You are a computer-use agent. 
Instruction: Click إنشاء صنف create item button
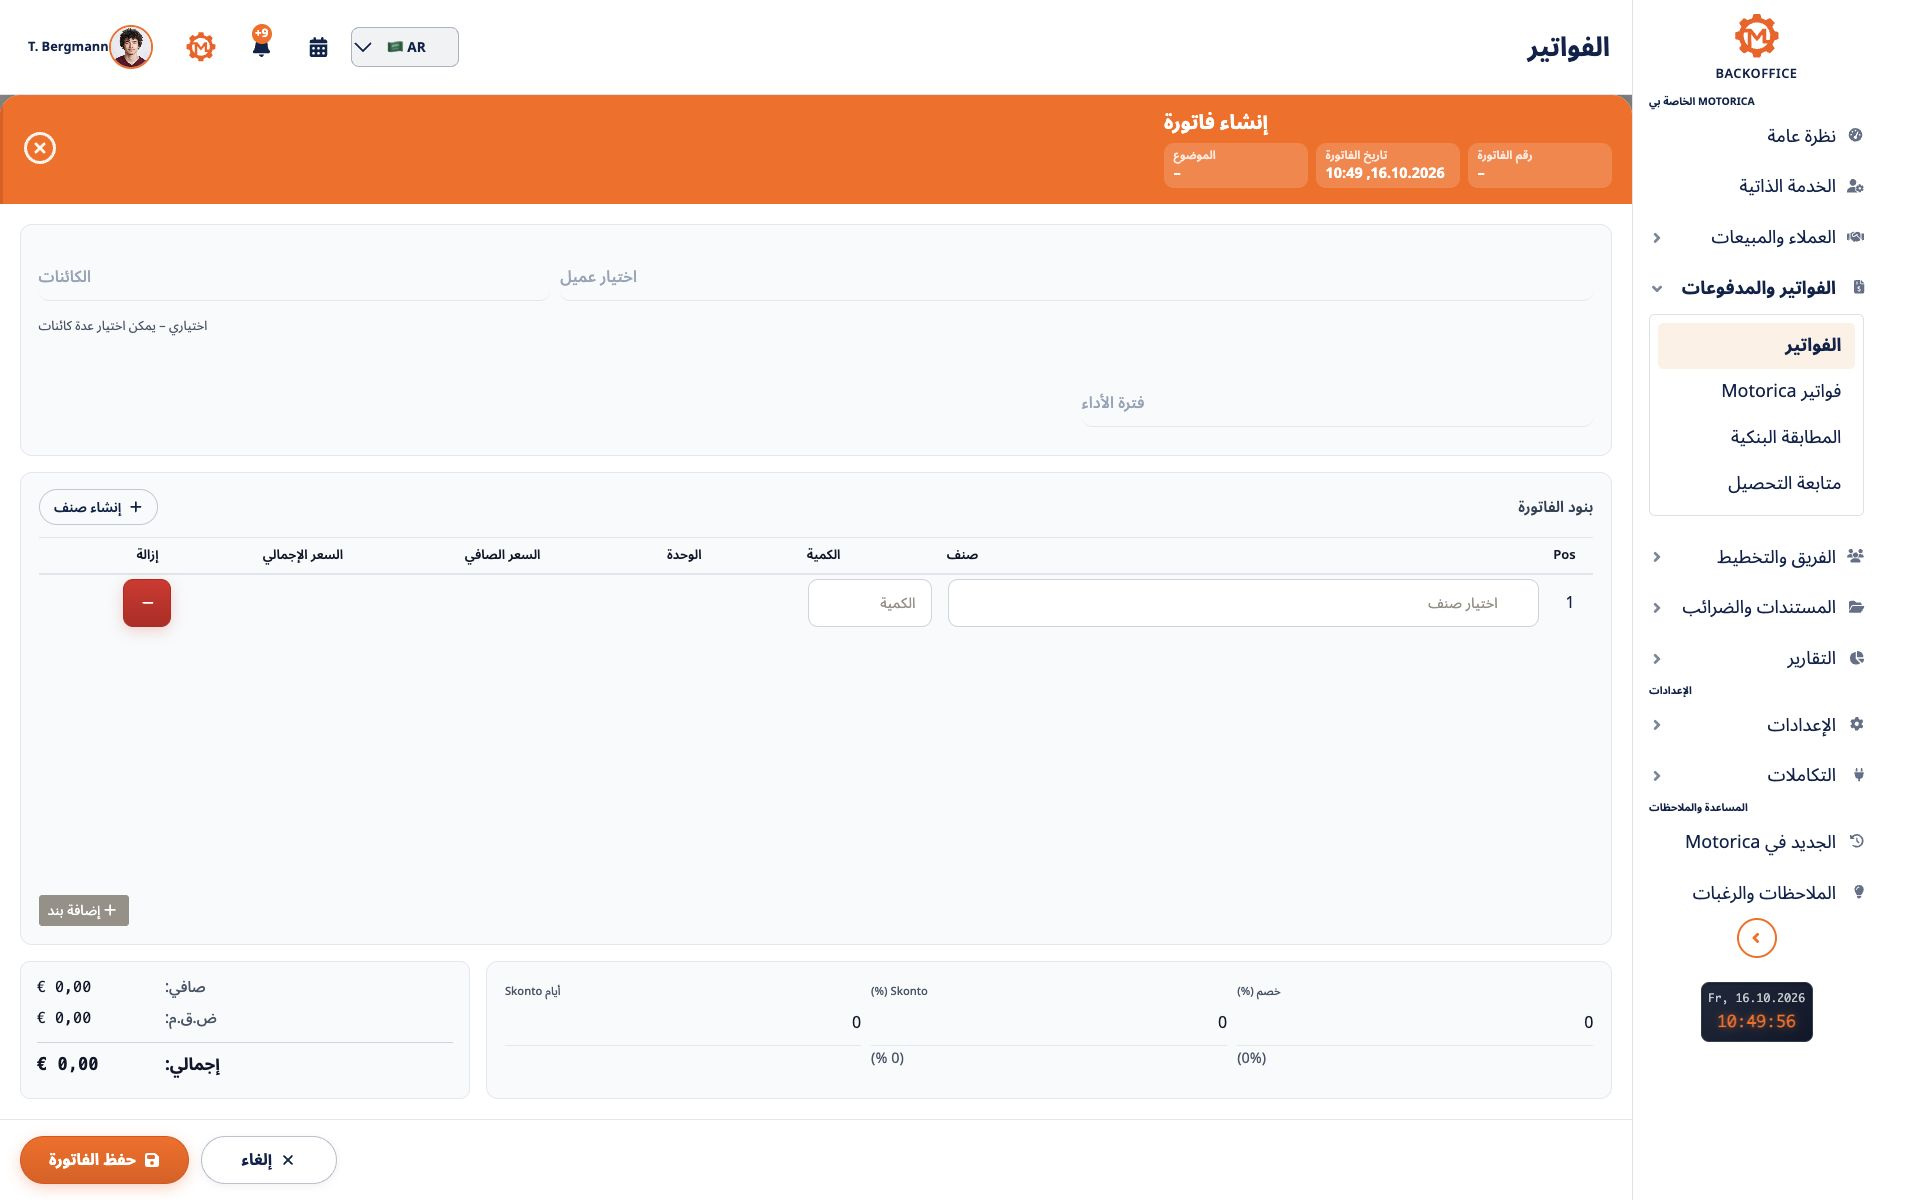pyautogui.click(x=98, y=507)
